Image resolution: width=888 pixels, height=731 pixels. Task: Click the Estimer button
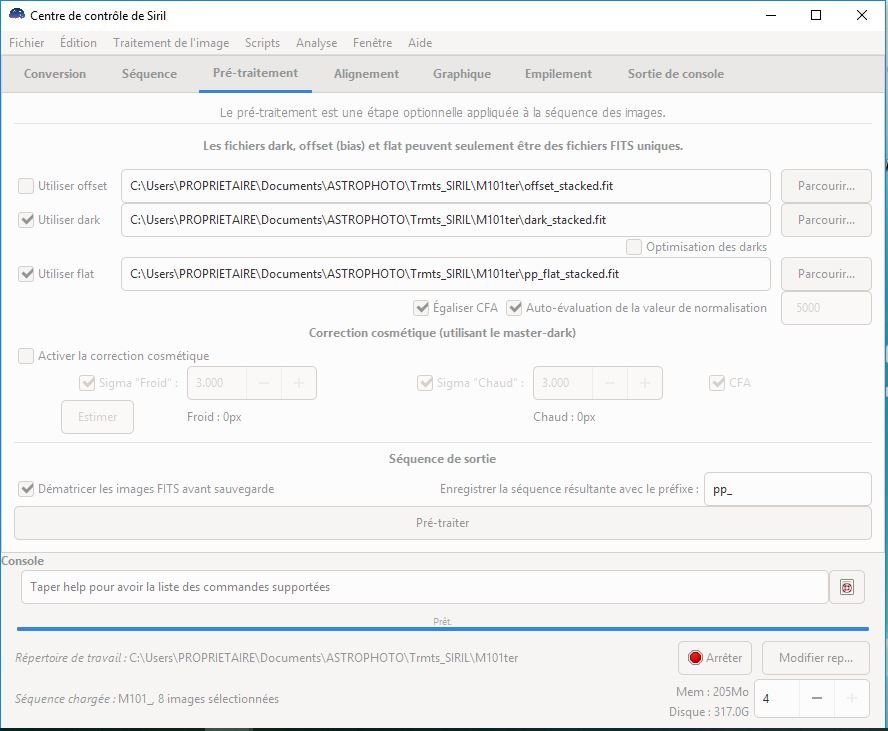tap(97, 417)
